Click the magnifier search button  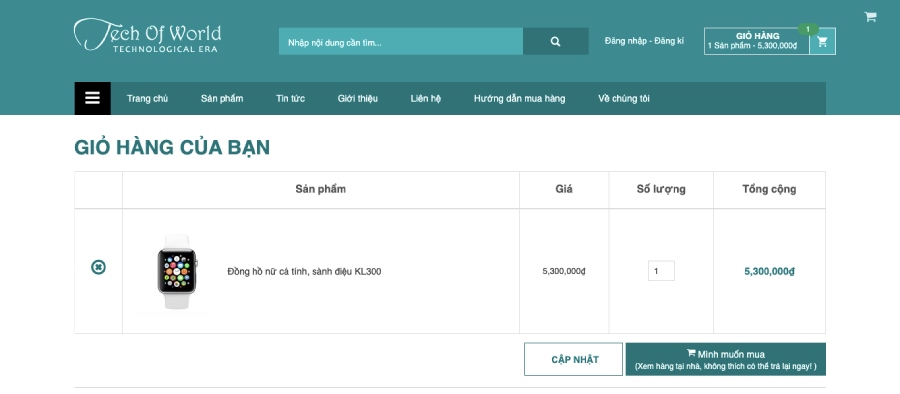click(555, 41)
